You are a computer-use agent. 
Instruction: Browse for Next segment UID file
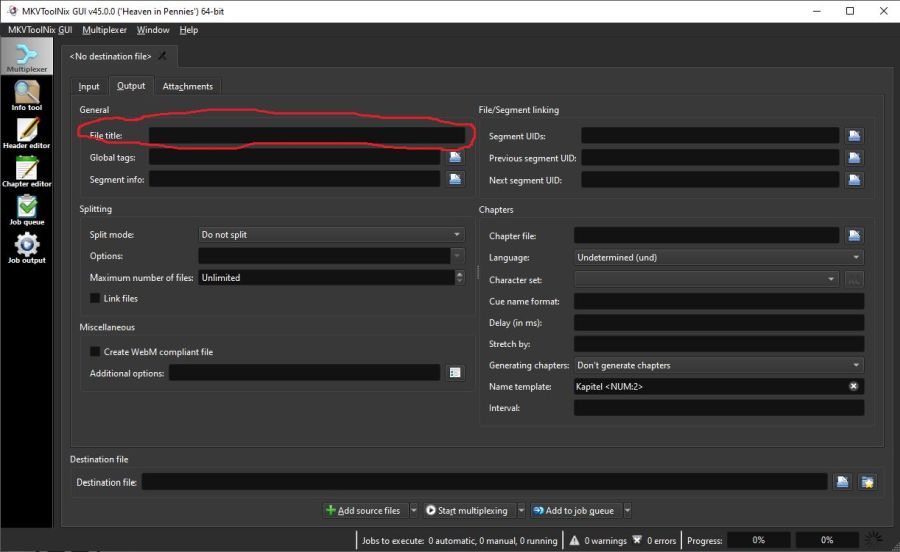(x=854, y=180)
